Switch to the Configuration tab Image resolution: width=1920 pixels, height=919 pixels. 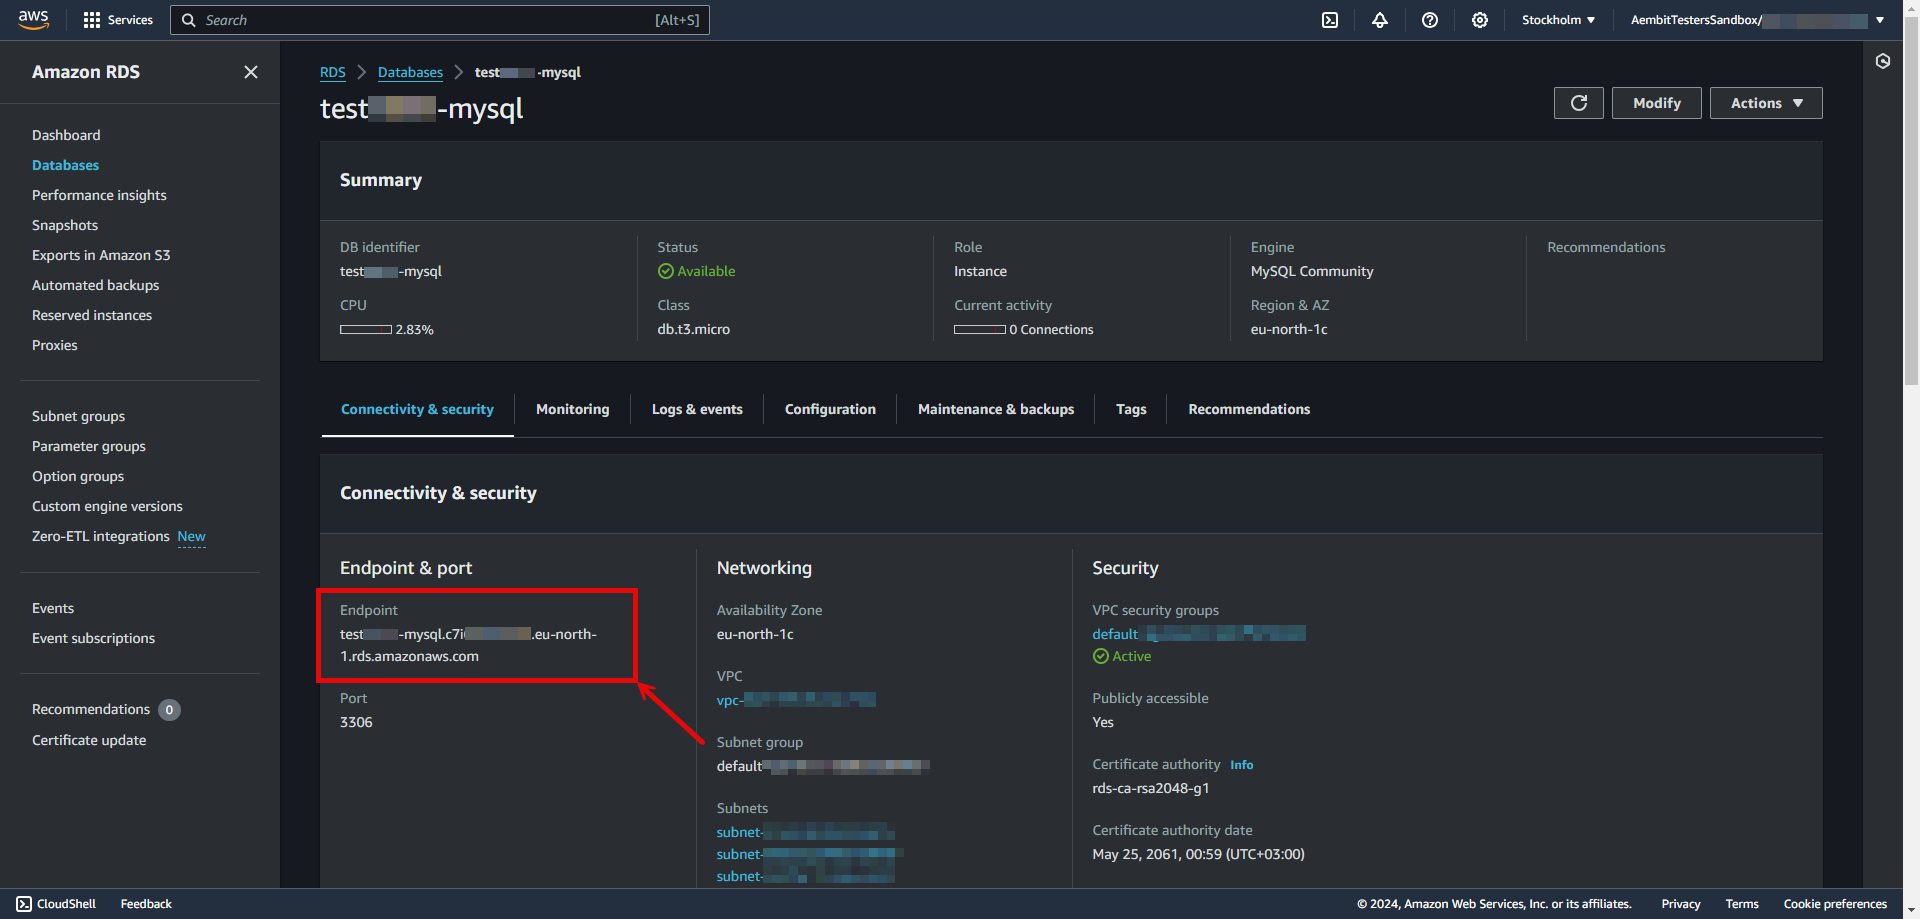point(830,409)
